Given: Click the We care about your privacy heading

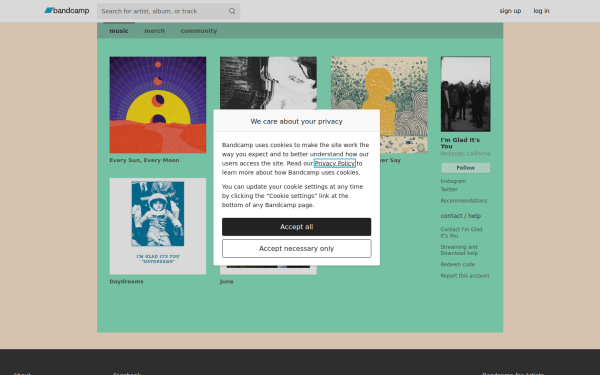Looking at the screenshot, I should tap(297, 121).
